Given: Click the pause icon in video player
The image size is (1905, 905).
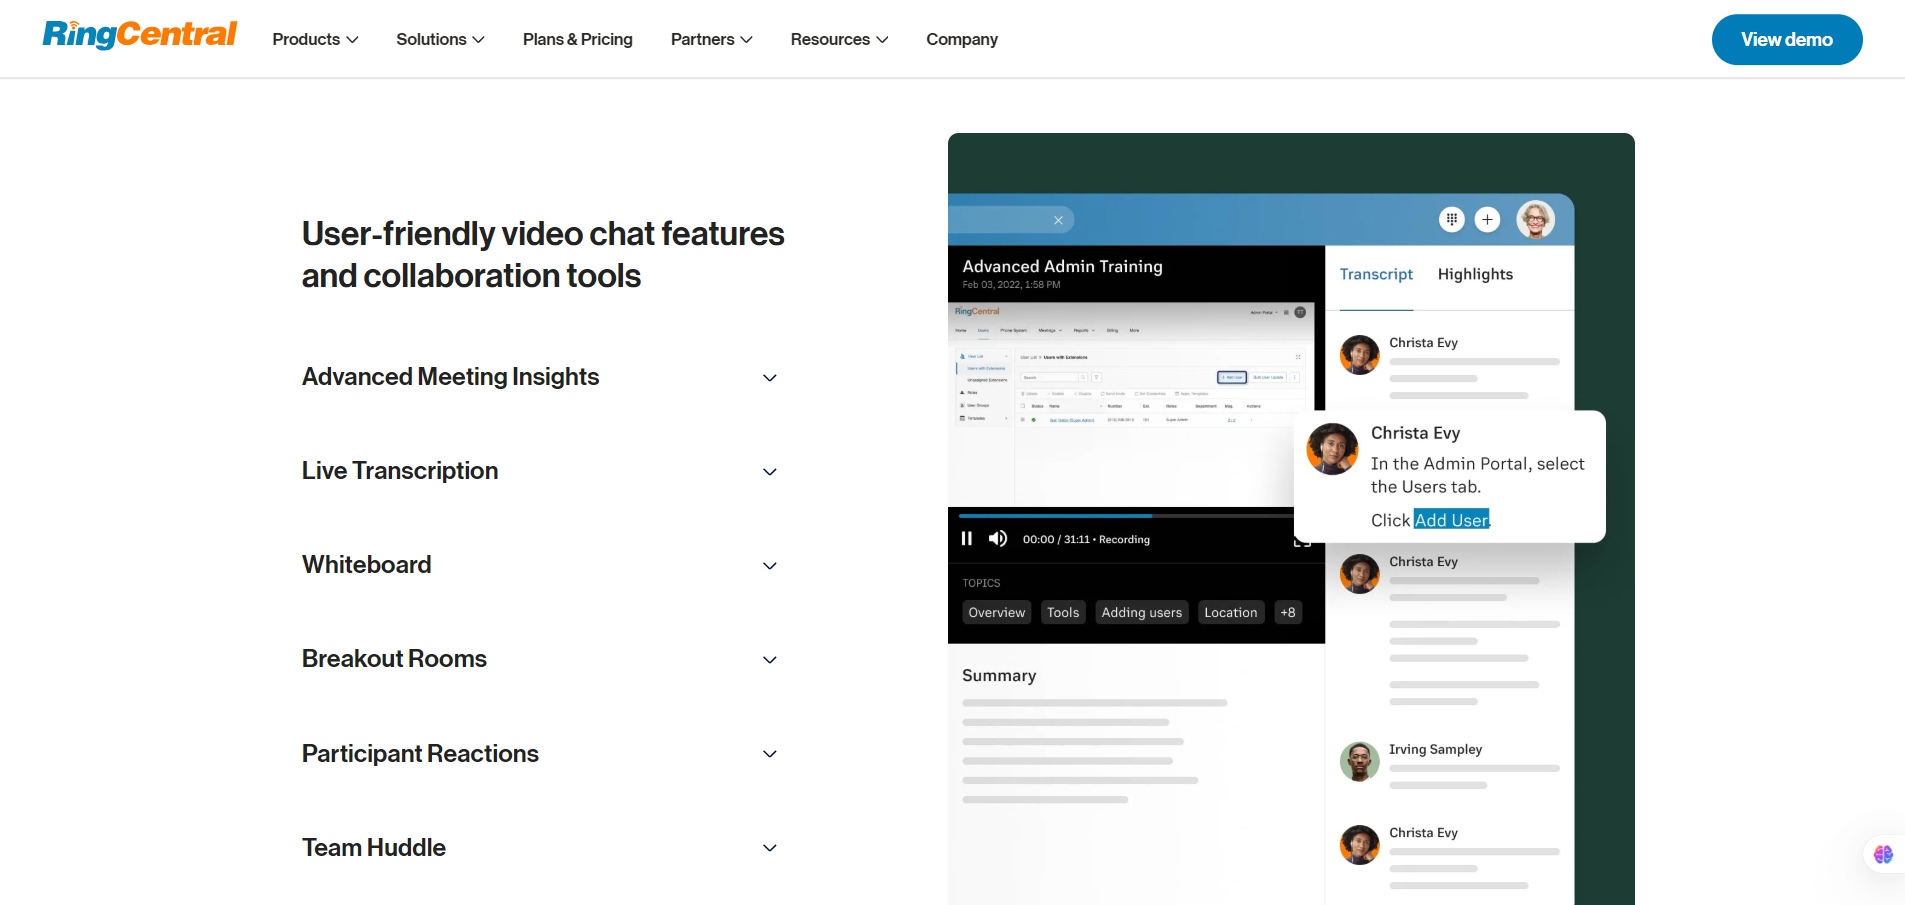Looking at the screenshot, I should coord(966,539).
